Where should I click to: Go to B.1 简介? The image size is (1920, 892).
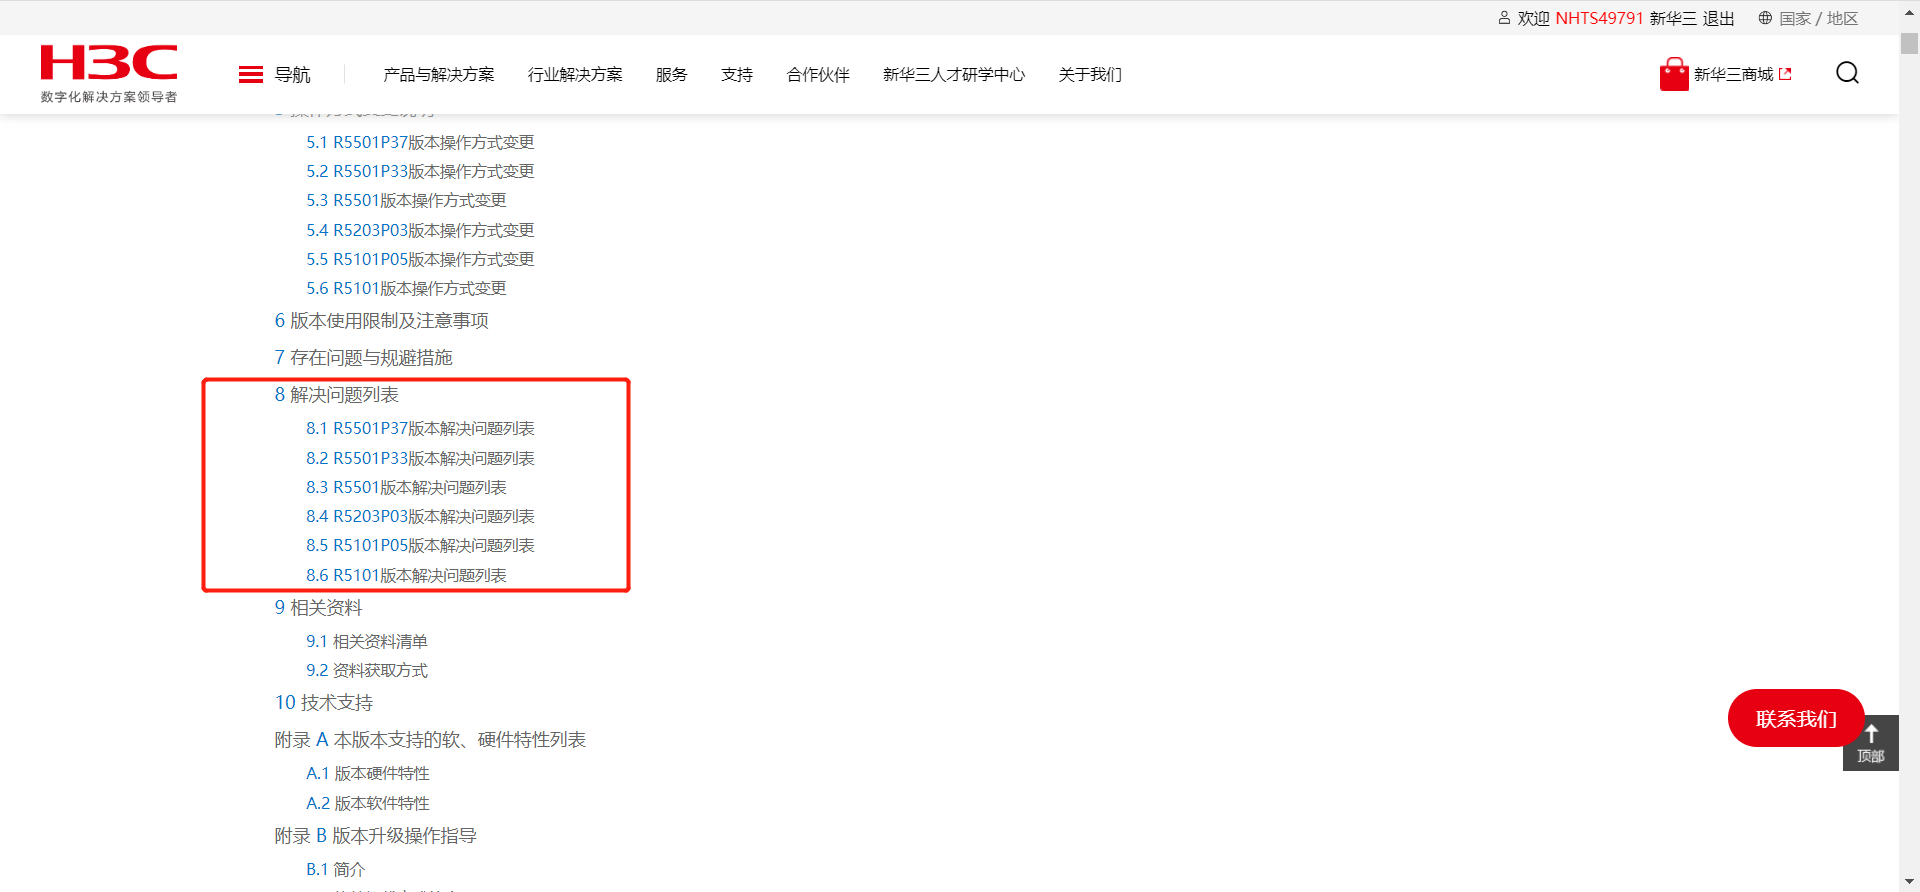tap(336, 869)
